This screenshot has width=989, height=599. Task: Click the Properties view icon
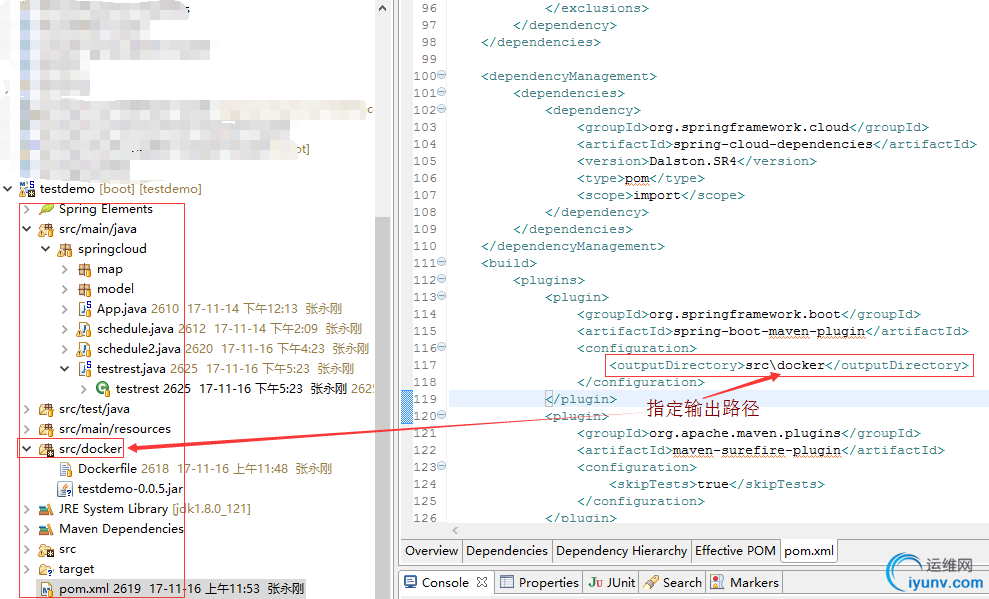507,582
